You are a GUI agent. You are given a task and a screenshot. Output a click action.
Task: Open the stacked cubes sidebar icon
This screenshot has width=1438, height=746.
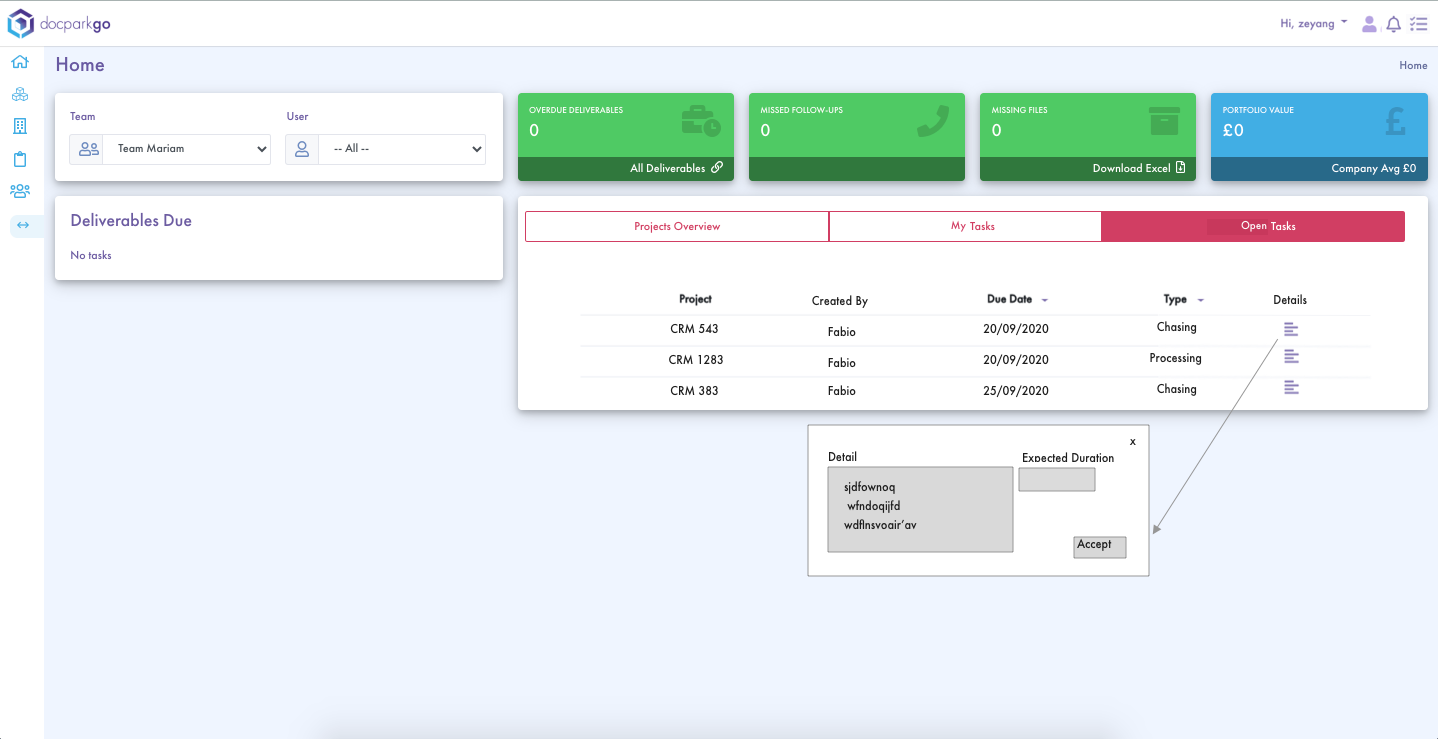click(x=20, y=95)
